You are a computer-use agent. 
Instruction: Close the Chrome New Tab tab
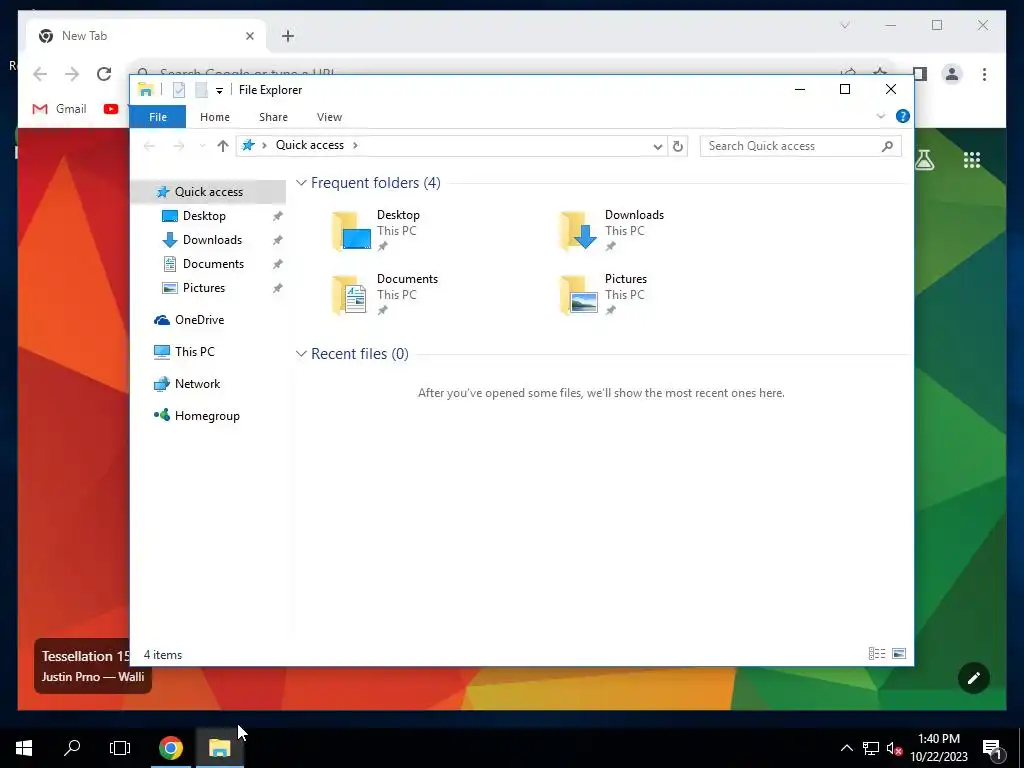[x=249, y=36]
